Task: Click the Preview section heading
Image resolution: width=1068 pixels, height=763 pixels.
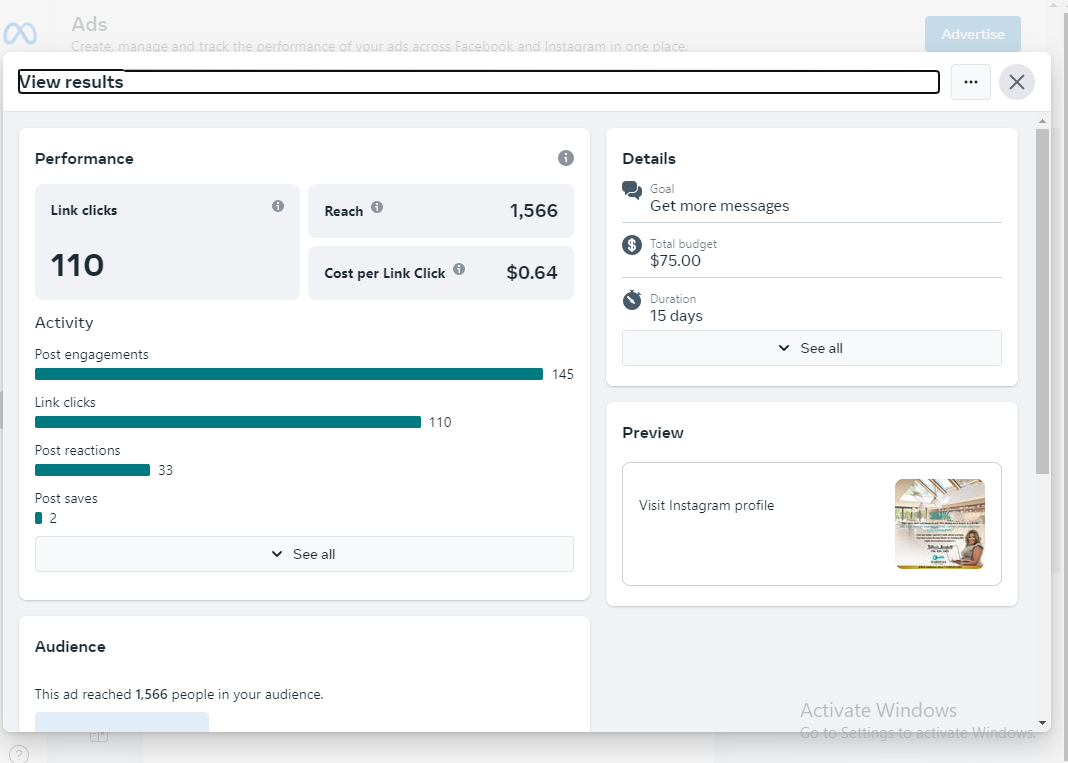Action: pos(653,433)
